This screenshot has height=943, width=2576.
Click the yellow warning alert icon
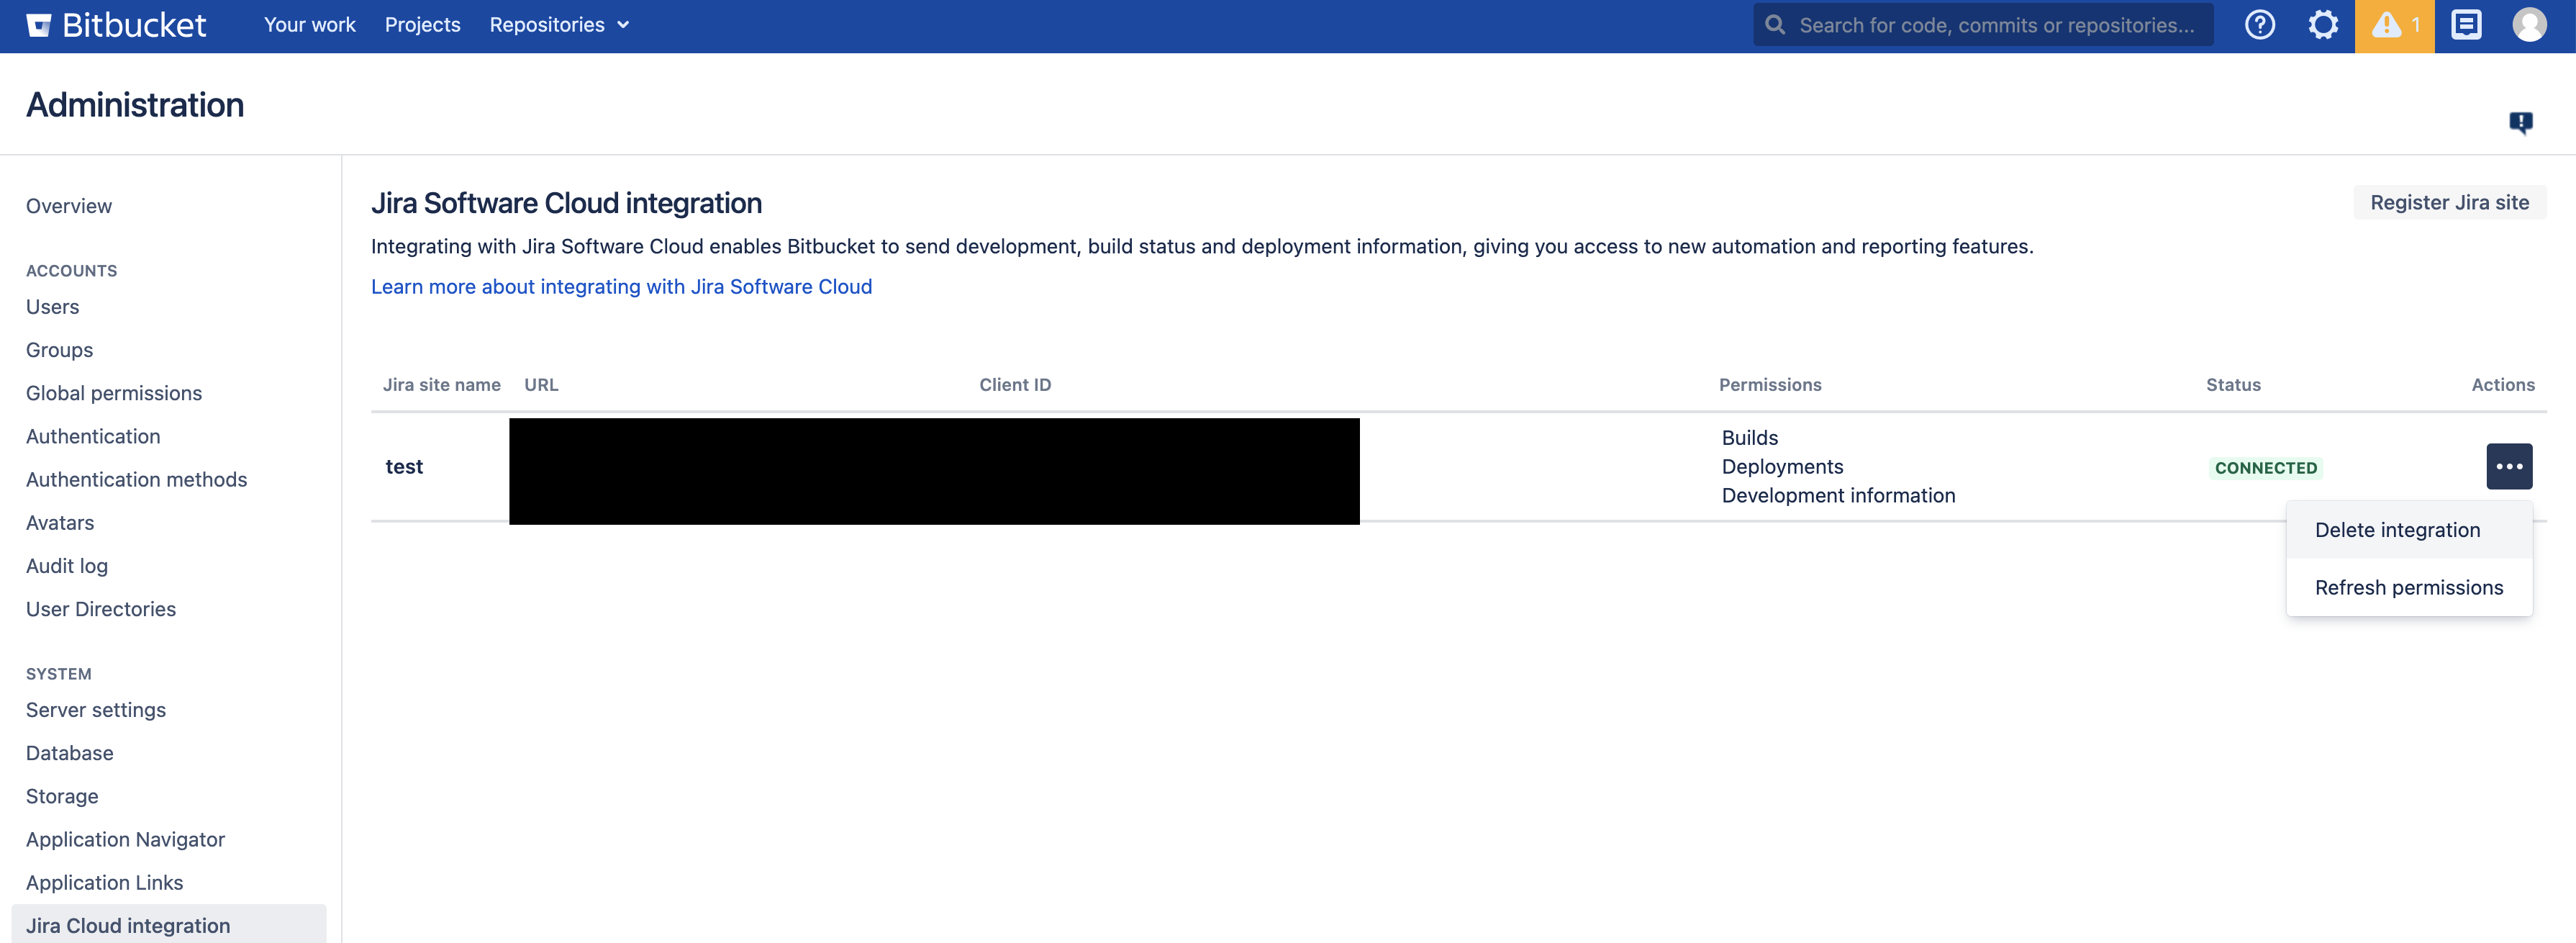(x=2393, y=25)
